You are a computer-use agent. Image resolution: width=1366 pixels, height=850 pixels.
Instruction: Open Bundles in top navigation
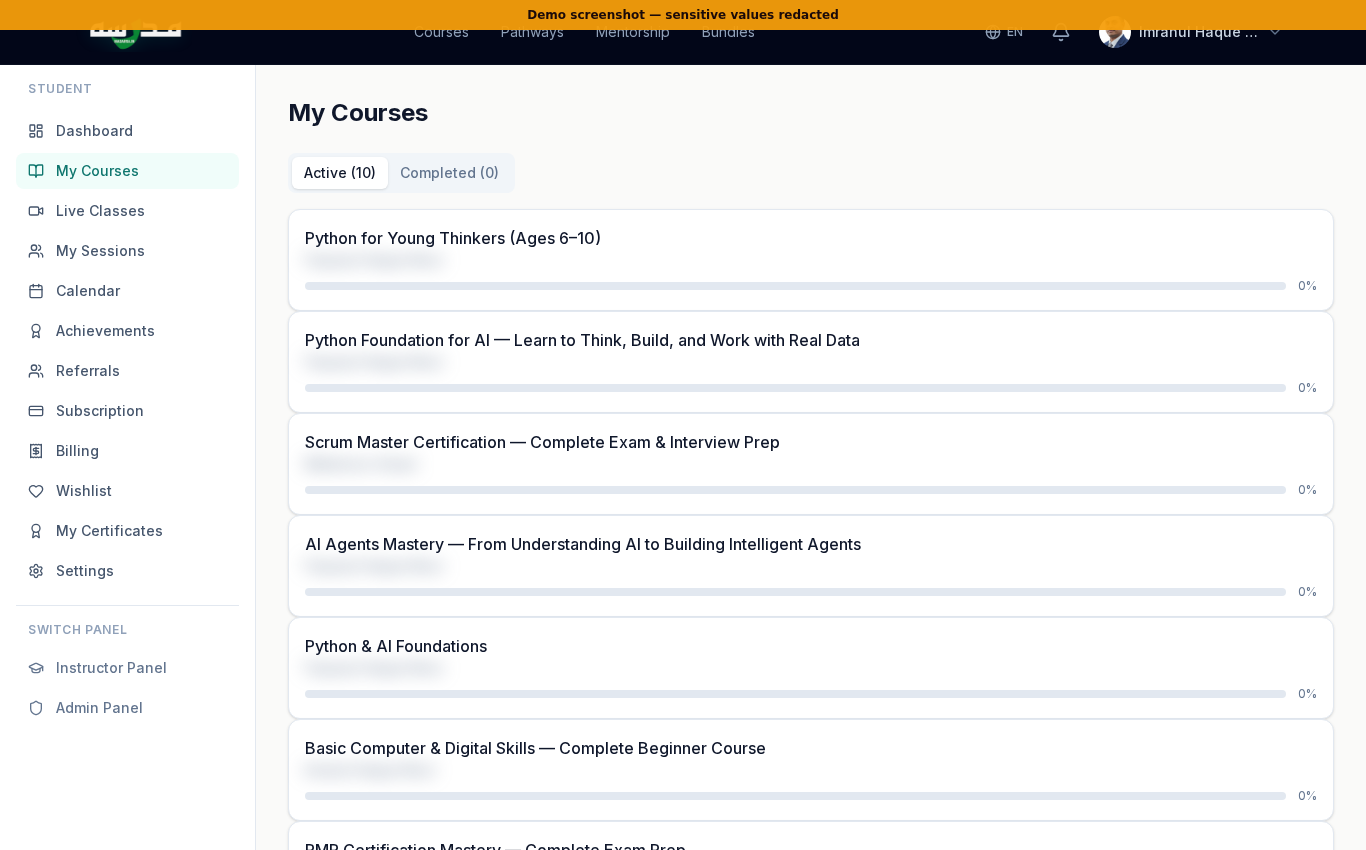click(x=728, y=32)
